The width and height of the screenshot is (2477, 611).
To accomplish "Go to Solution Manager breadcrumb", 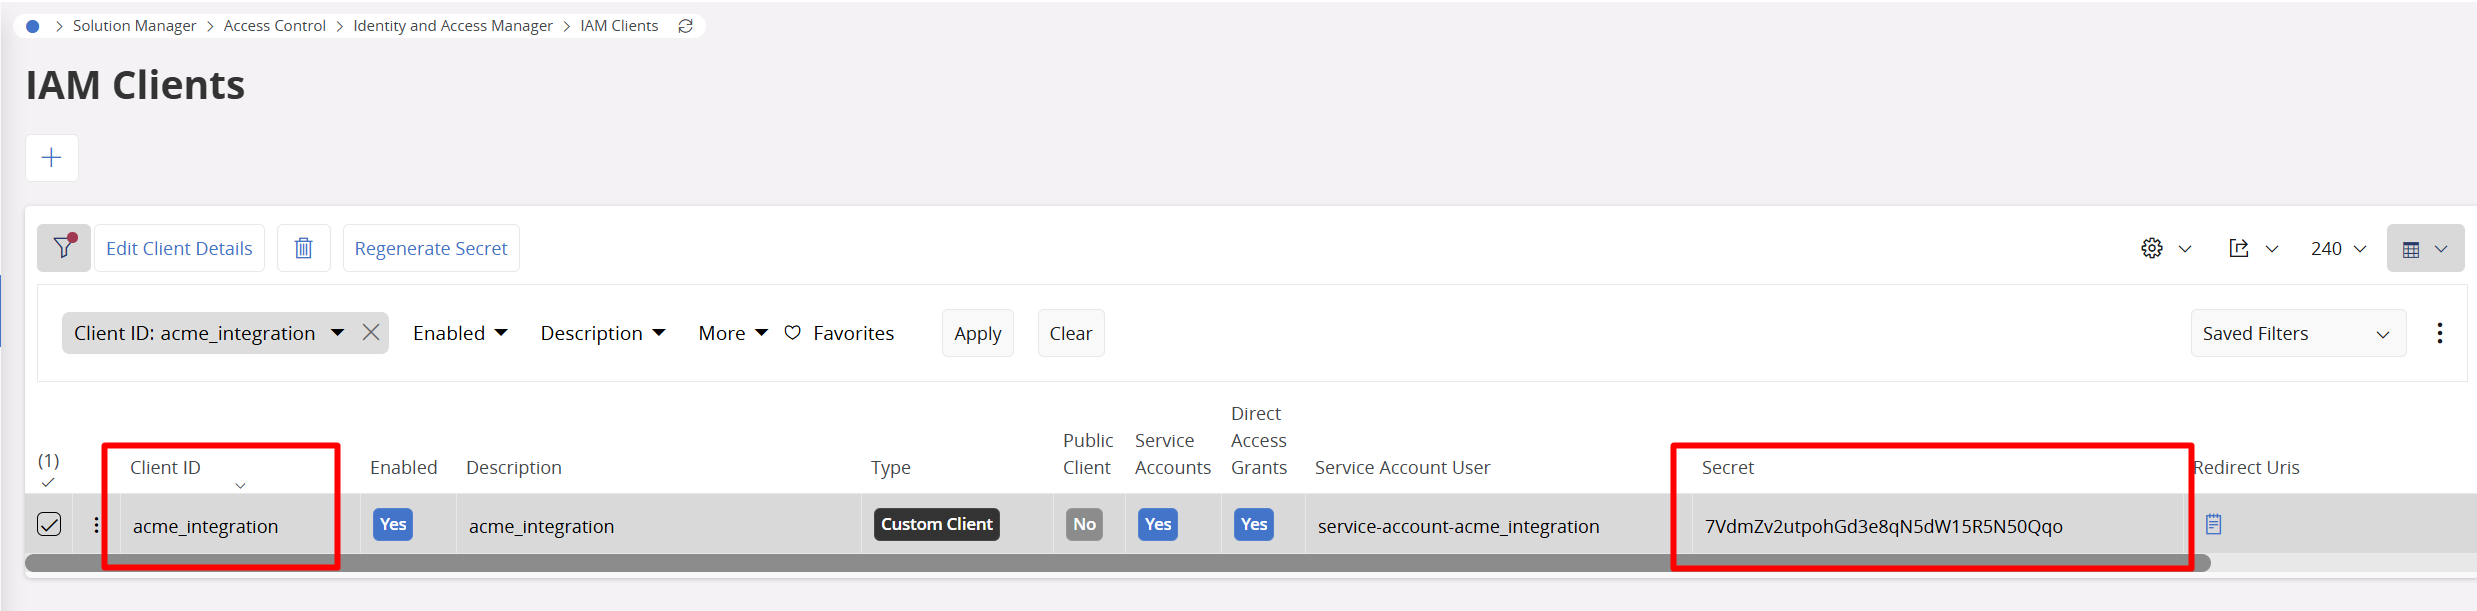I will point(134,26).
